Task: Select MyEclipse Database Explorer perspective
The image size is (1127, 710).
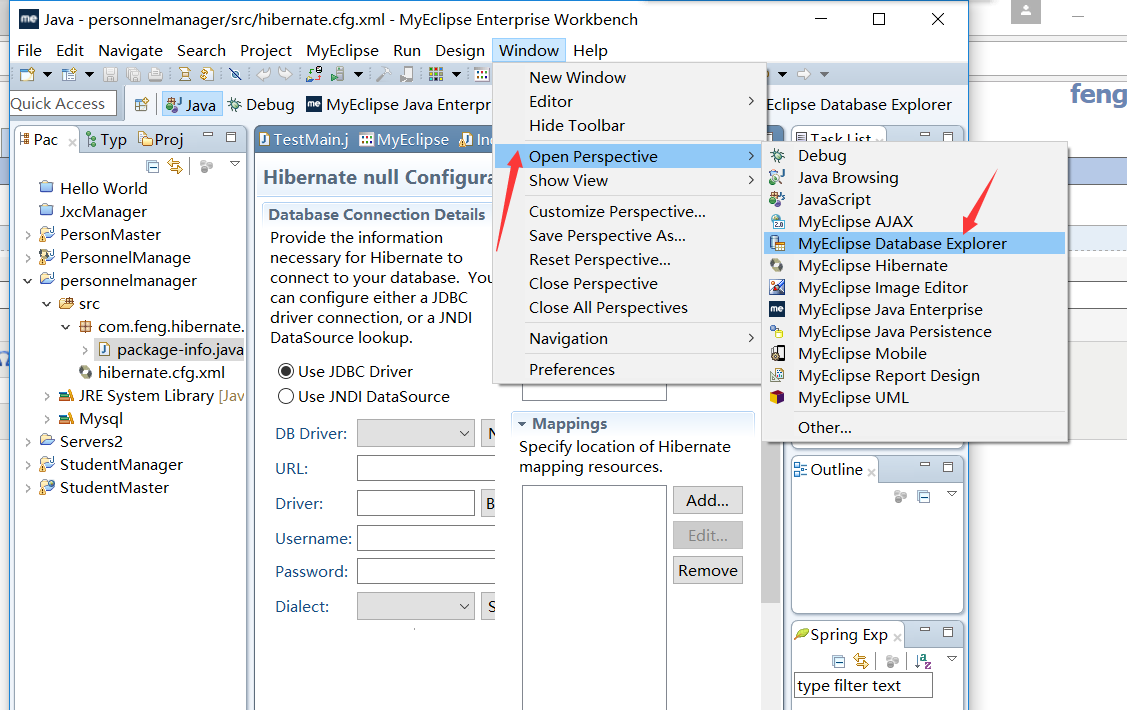Action: tap(914, 244)
